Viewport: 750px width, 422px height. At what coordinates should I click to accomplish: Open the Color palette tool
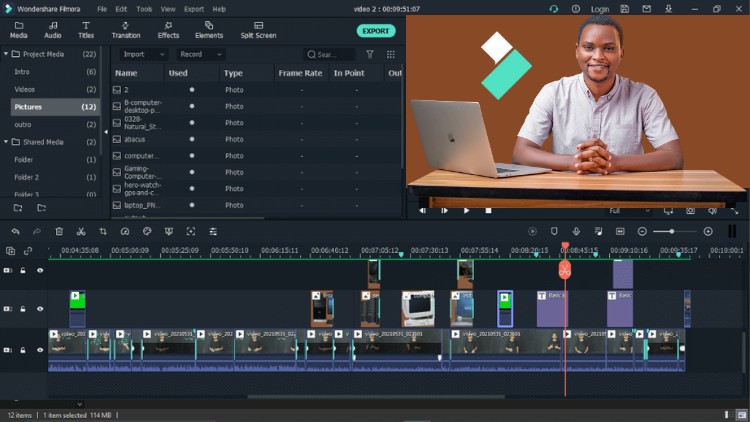(x=147, y=232)
